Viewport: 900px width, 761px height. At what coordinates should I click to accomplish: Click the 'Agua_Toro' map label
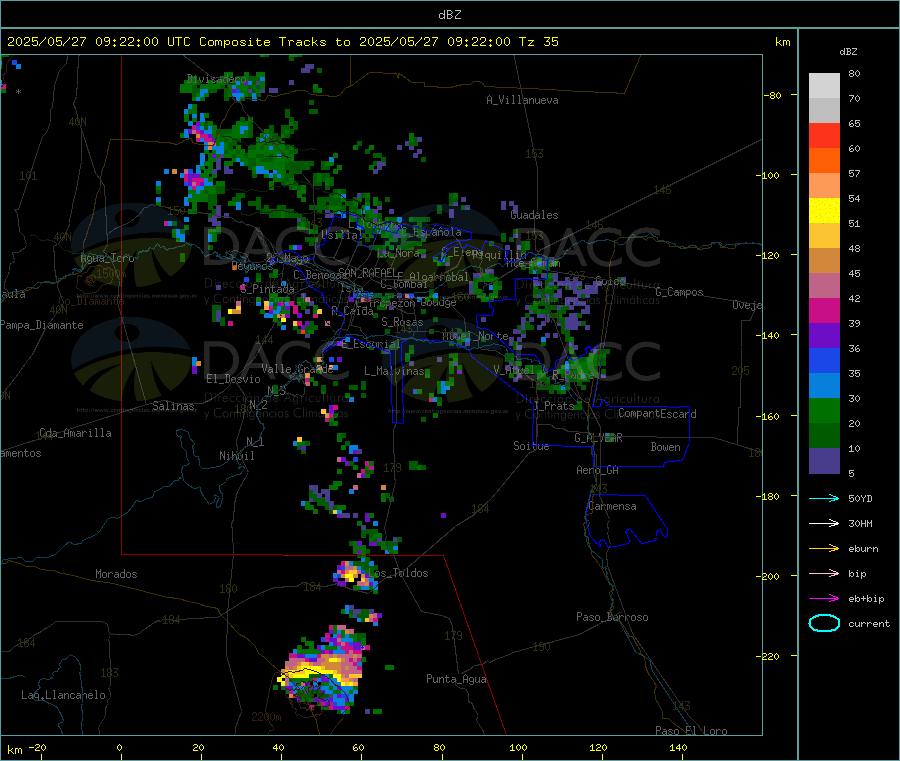107,258
